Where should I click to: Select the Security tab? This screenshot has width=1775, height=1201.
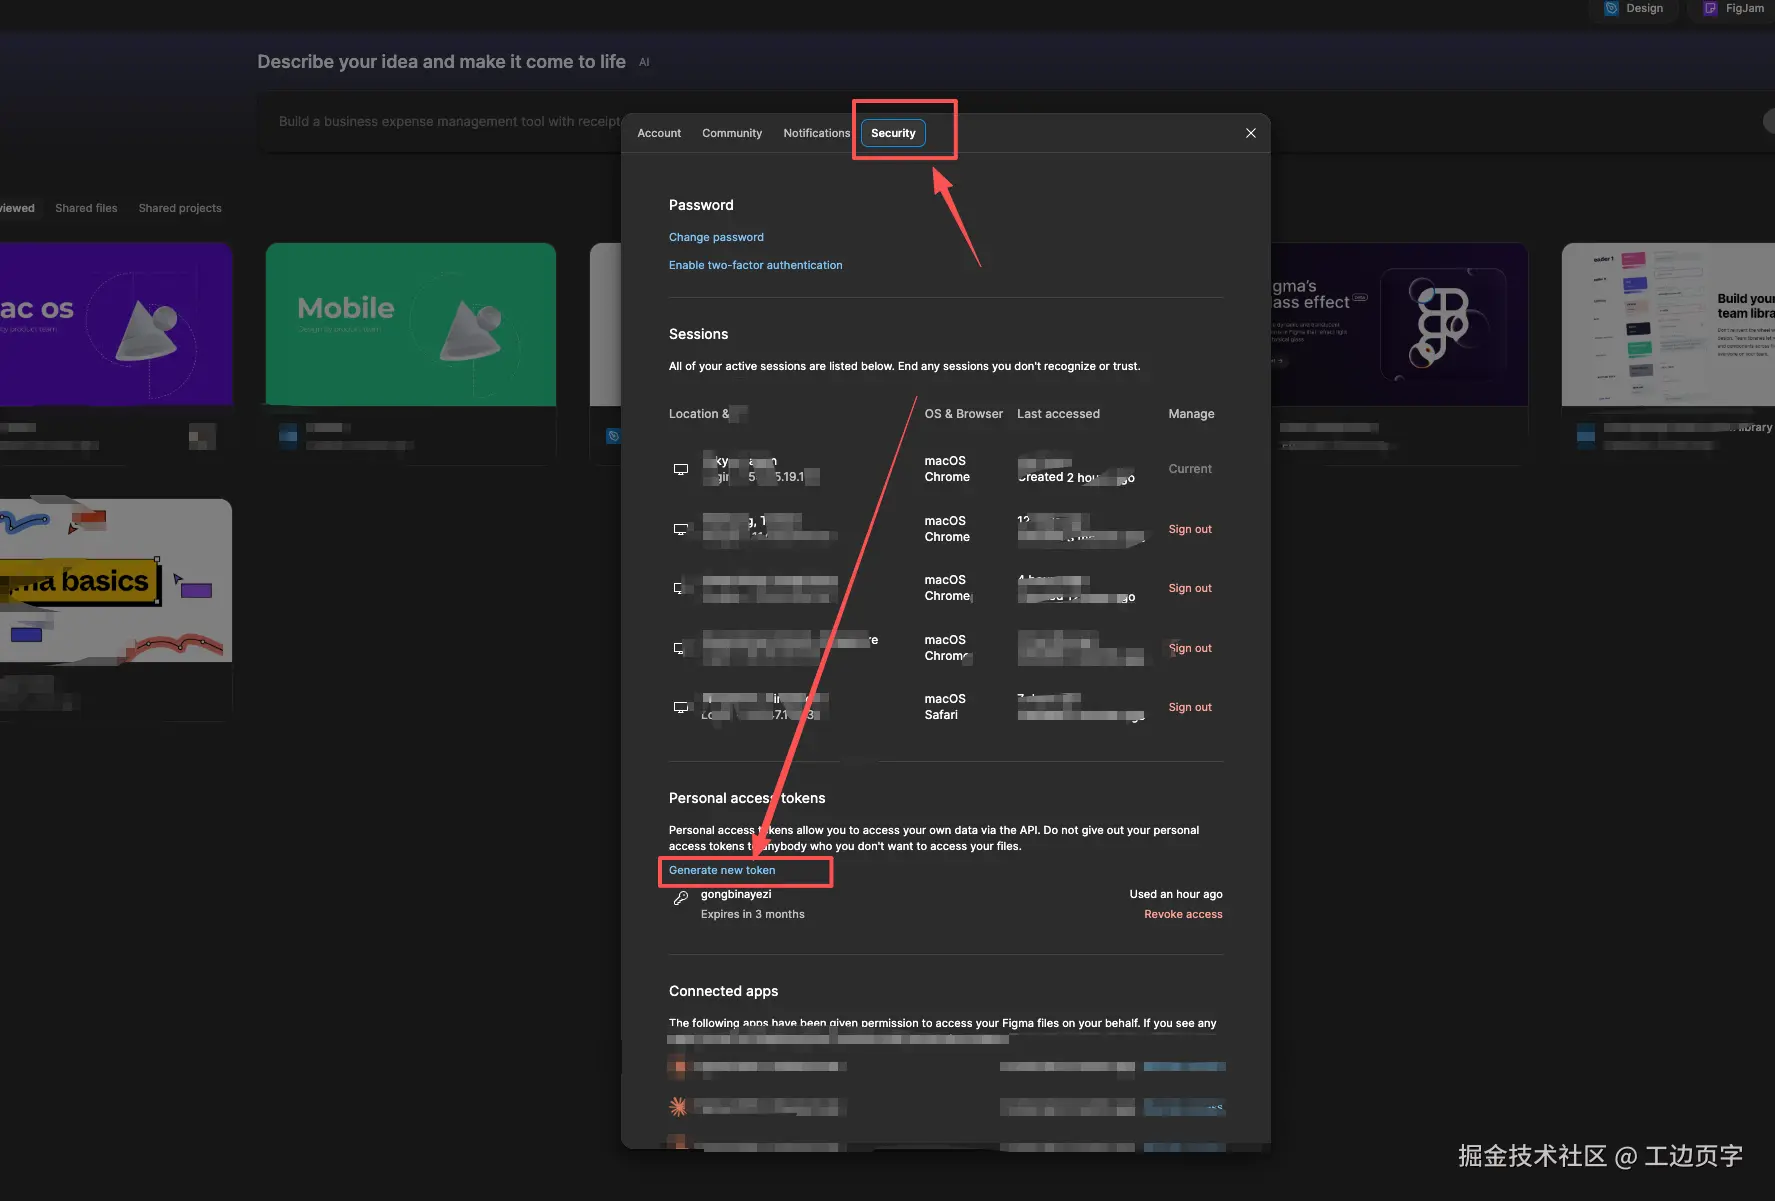[x=893, y=133]
